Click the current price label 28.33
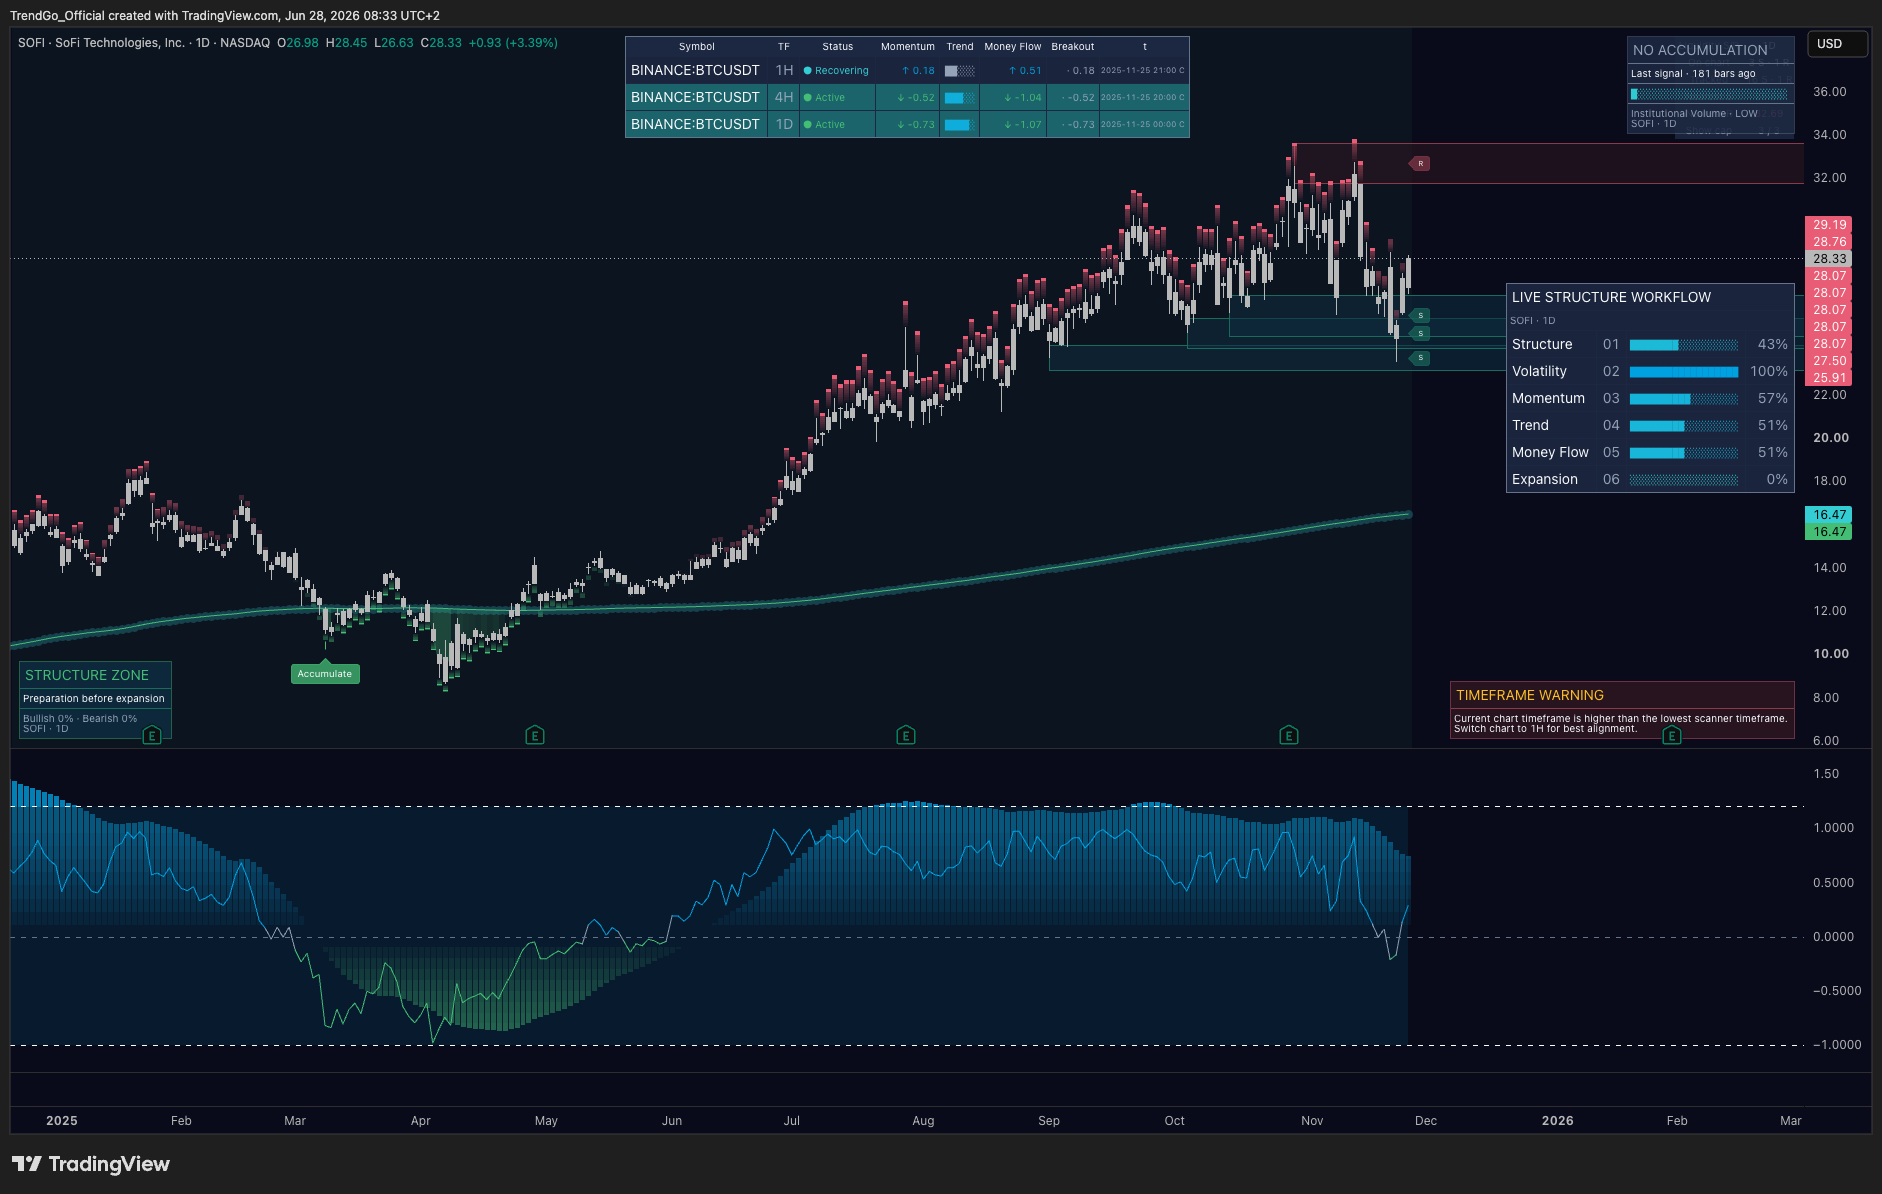Screen dimensions: 1882x1194 (x=1830, y=259)
